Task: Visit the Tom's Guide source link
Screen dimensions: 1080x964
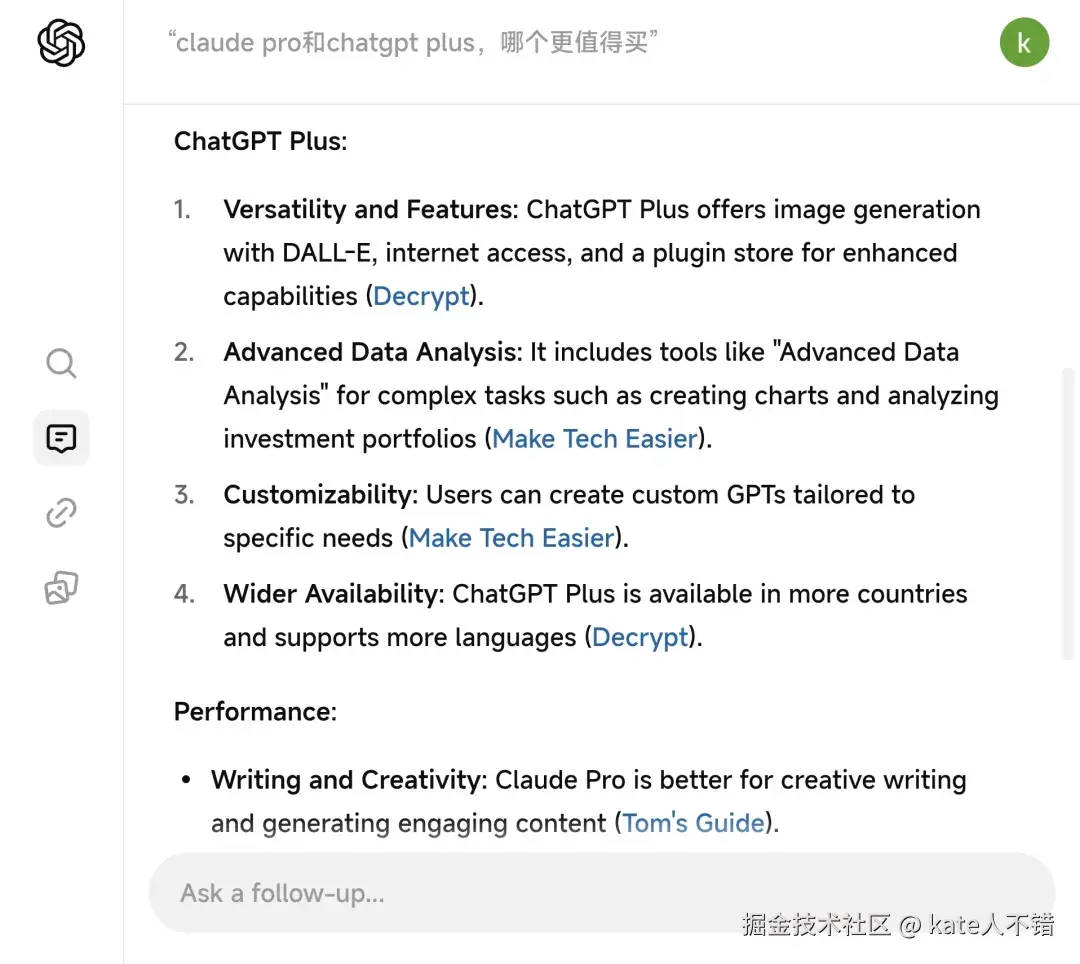Action: (x=693, y=823)
